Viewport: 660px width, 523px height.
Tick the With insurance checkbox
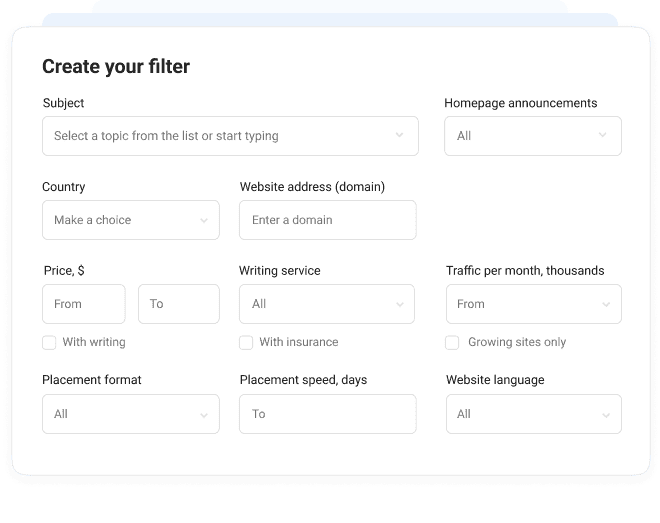(246, 343)
